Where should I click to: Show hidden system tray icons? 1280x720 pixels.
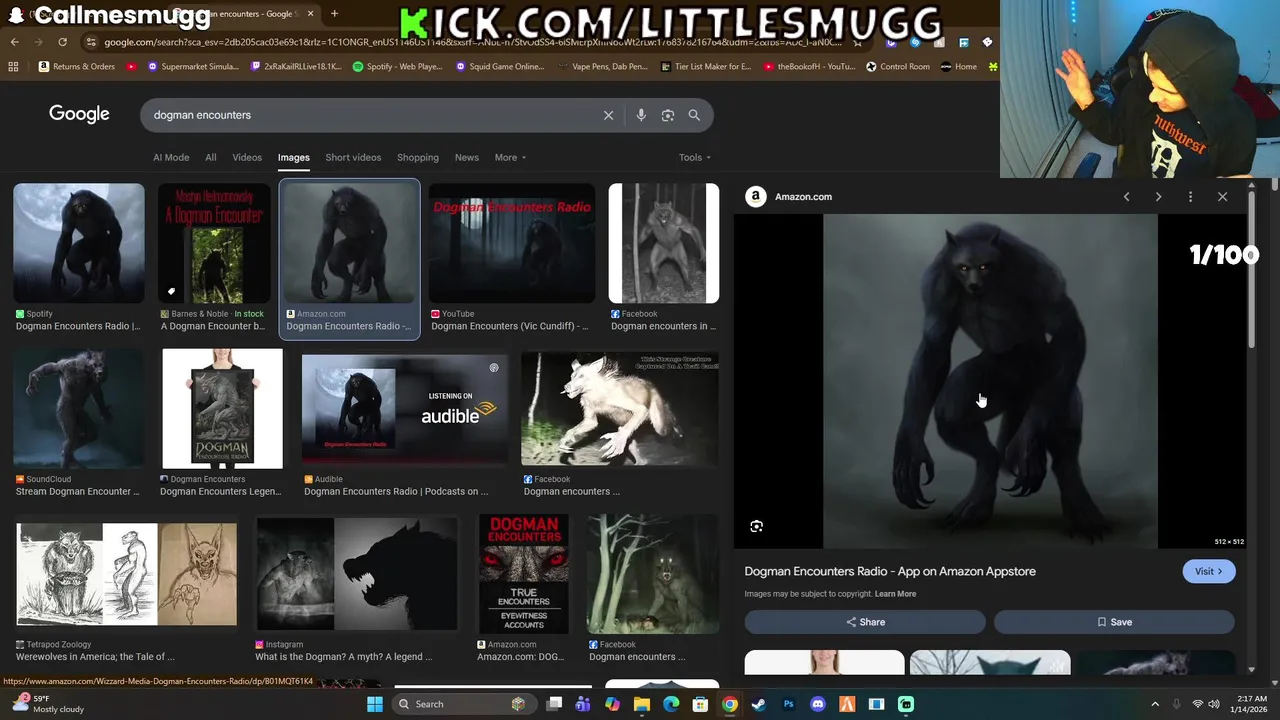tap(1155, 704)
